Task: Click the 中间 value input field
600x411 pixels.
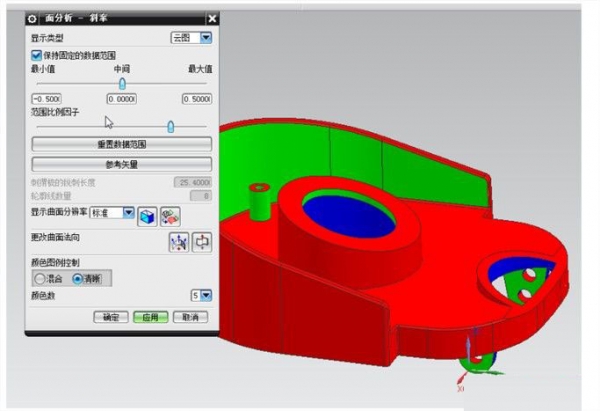Action: tap(122, 99)
